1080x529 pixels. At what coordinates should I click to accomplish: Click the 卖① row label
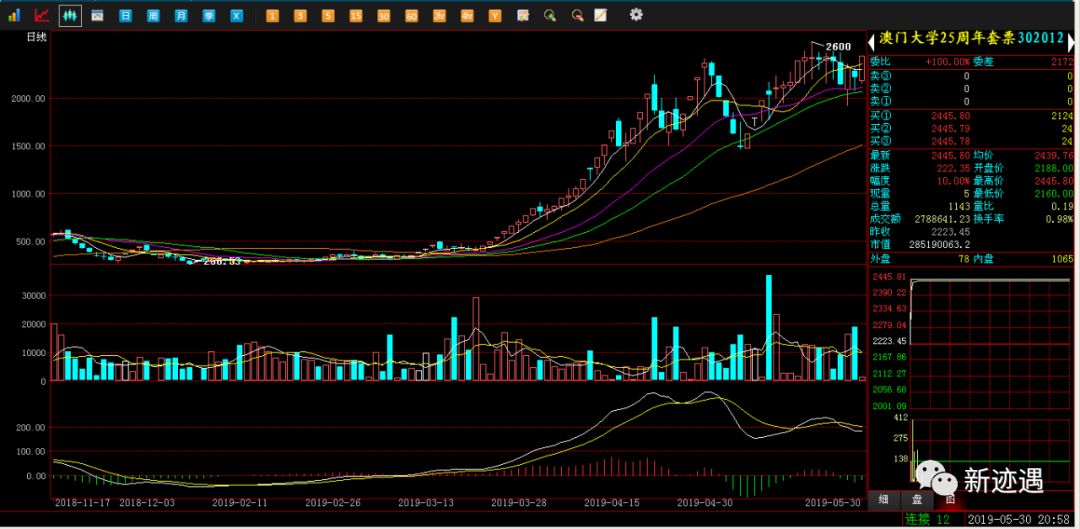coord(880,101)
